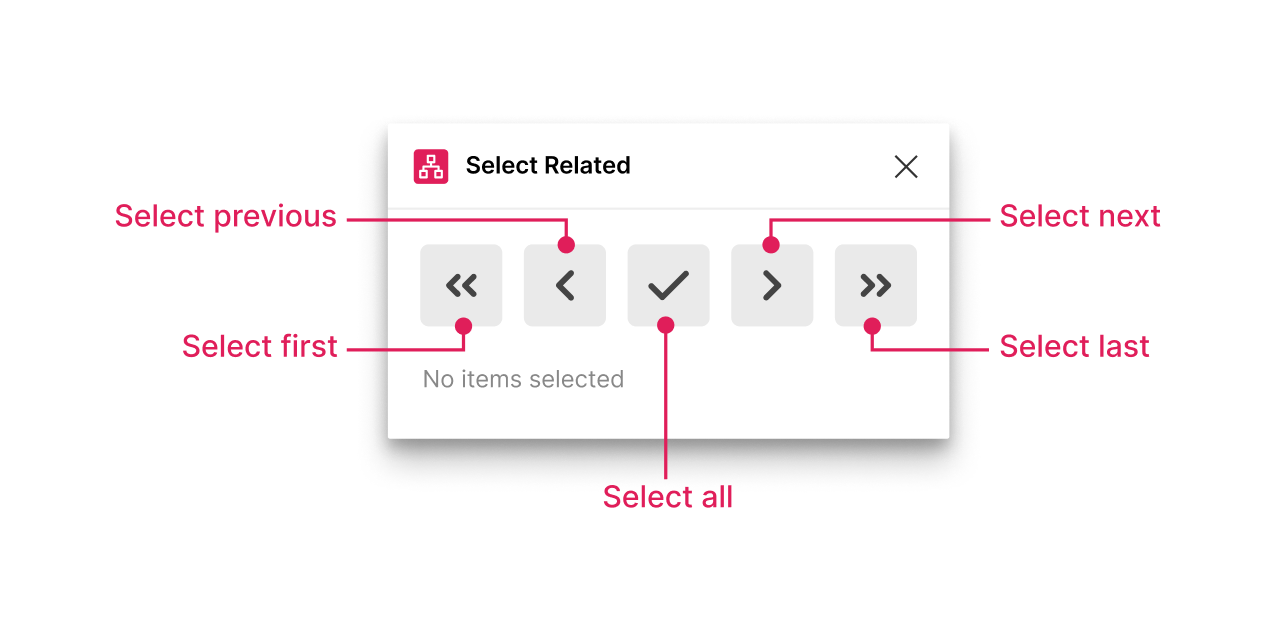The height and width of the screenshot is (640, 1280).
Task: Click the Select all annotation label
Action: click(667, 496)
